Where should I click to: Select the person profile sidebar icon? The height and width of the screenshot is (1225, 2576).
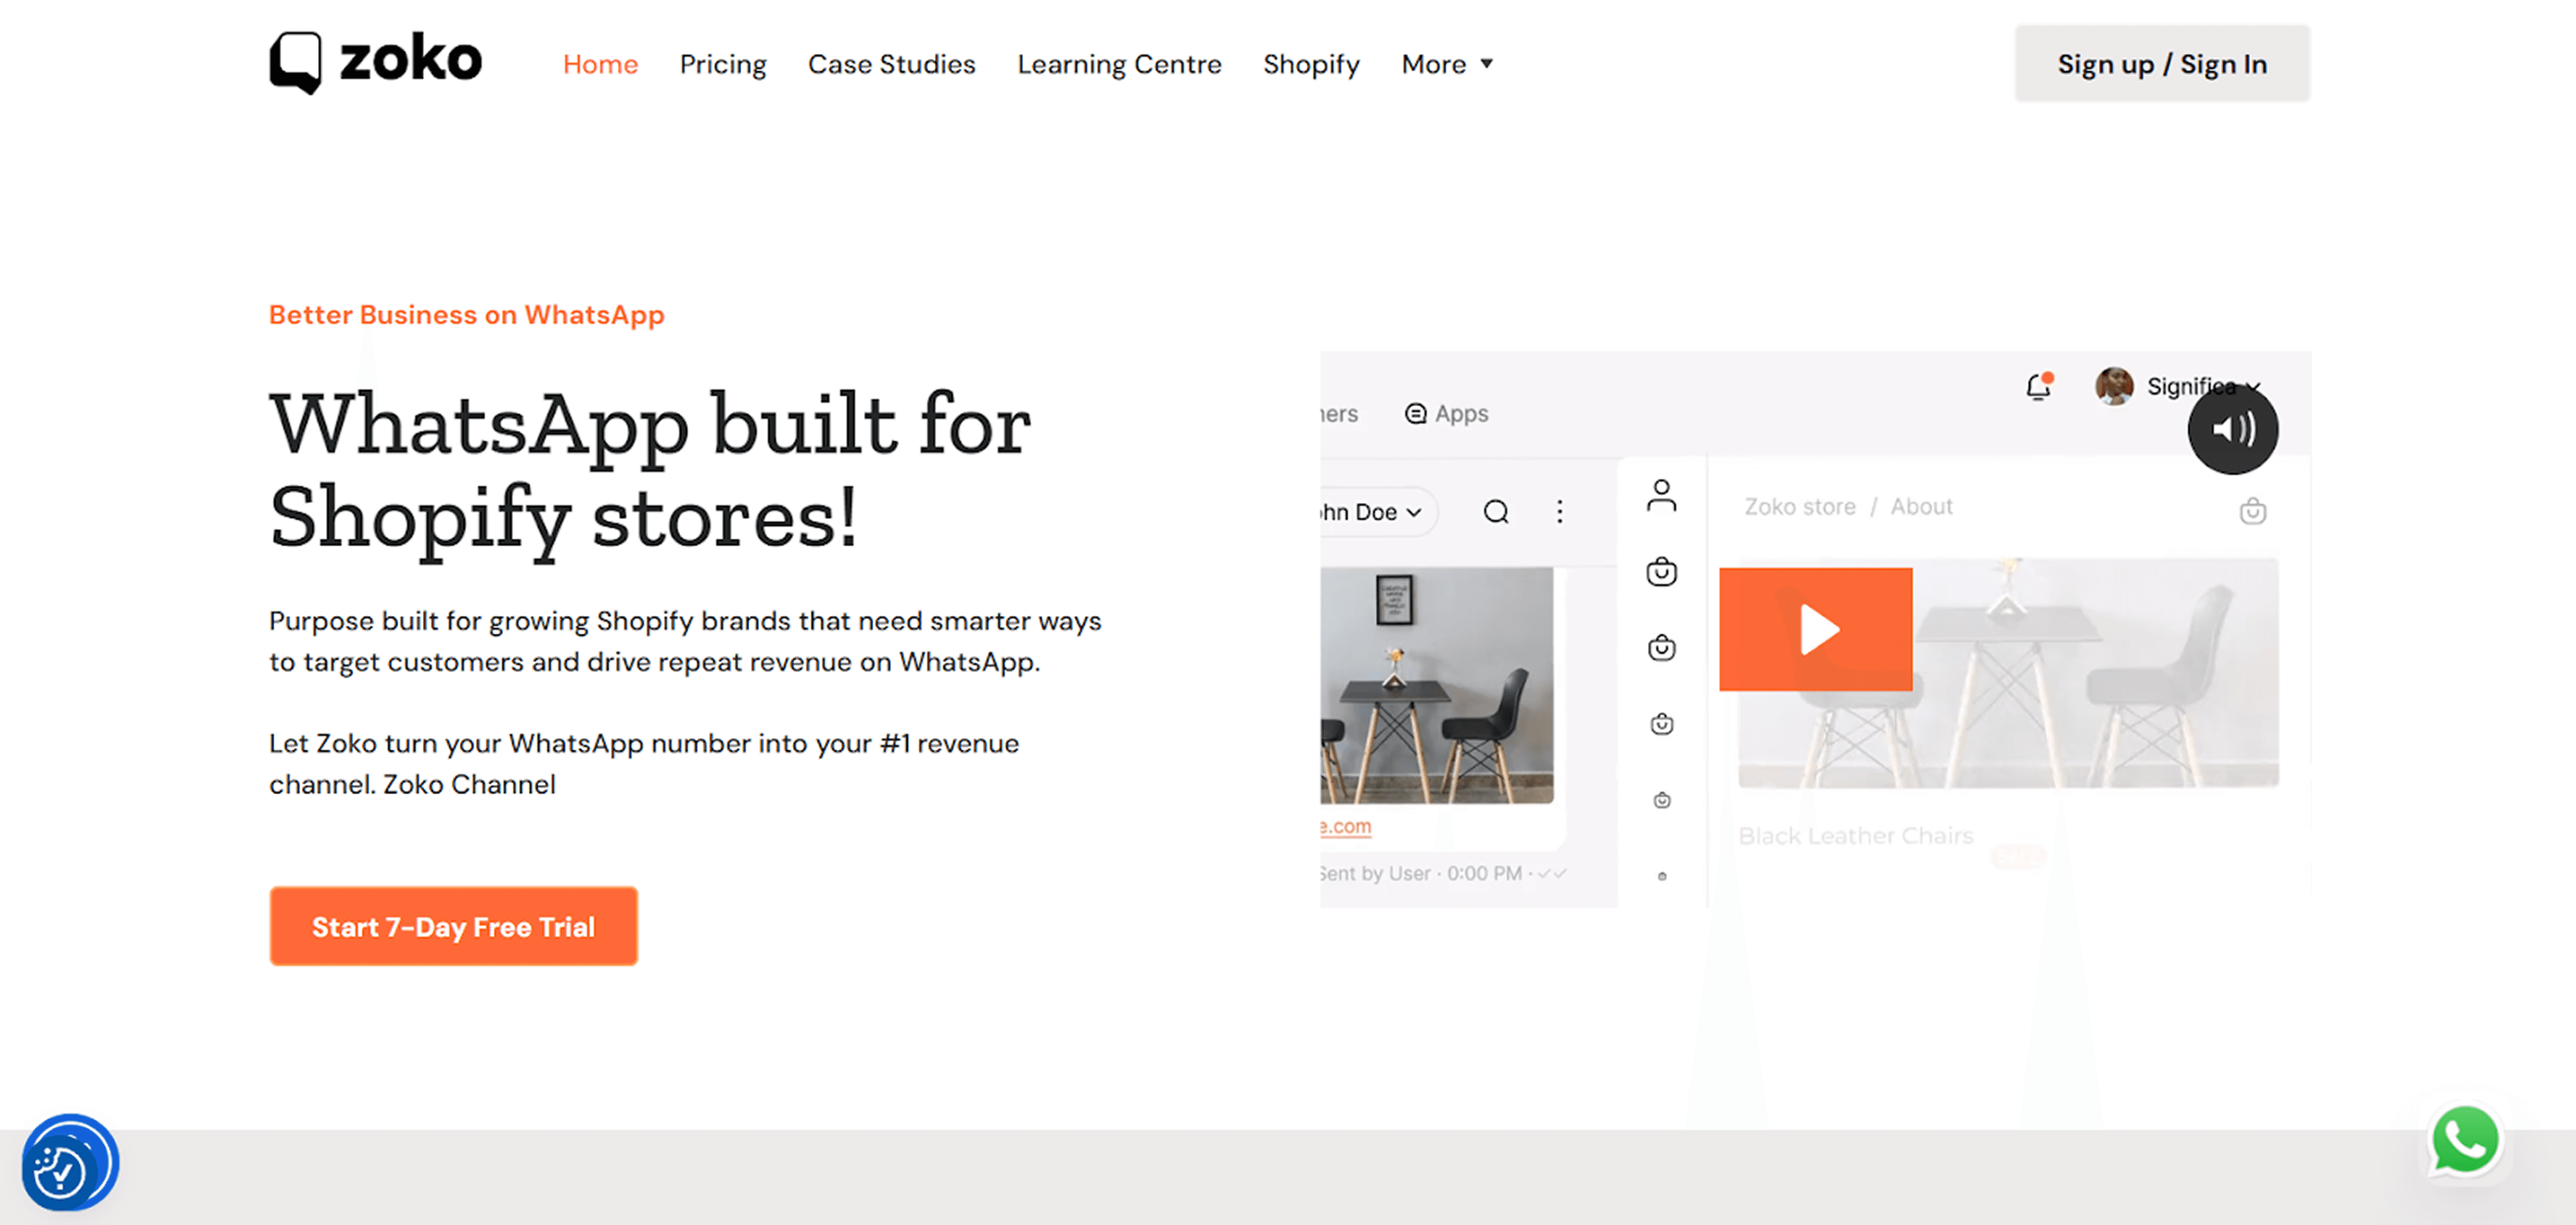1661,495
